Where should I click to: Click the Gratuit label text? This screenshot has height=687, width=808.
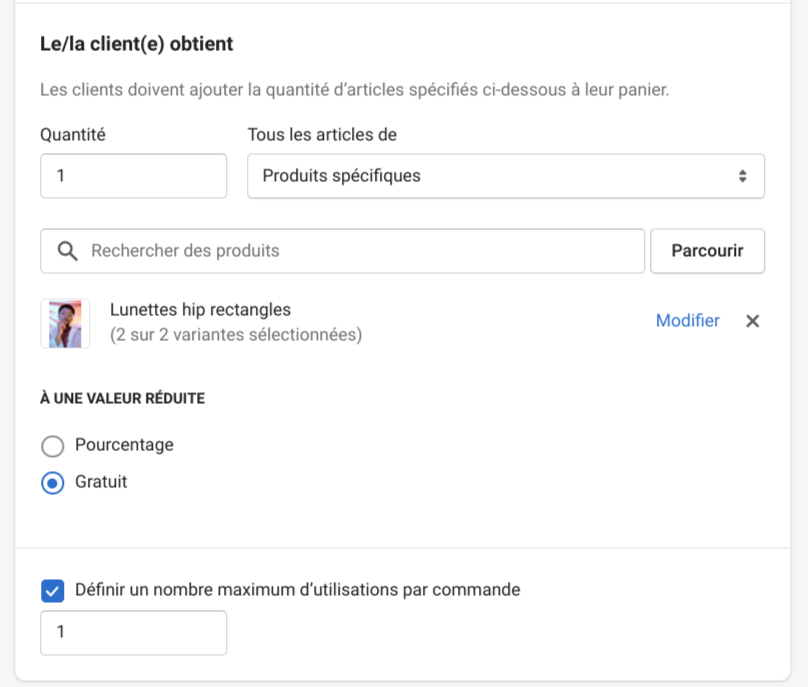point(101,482)
